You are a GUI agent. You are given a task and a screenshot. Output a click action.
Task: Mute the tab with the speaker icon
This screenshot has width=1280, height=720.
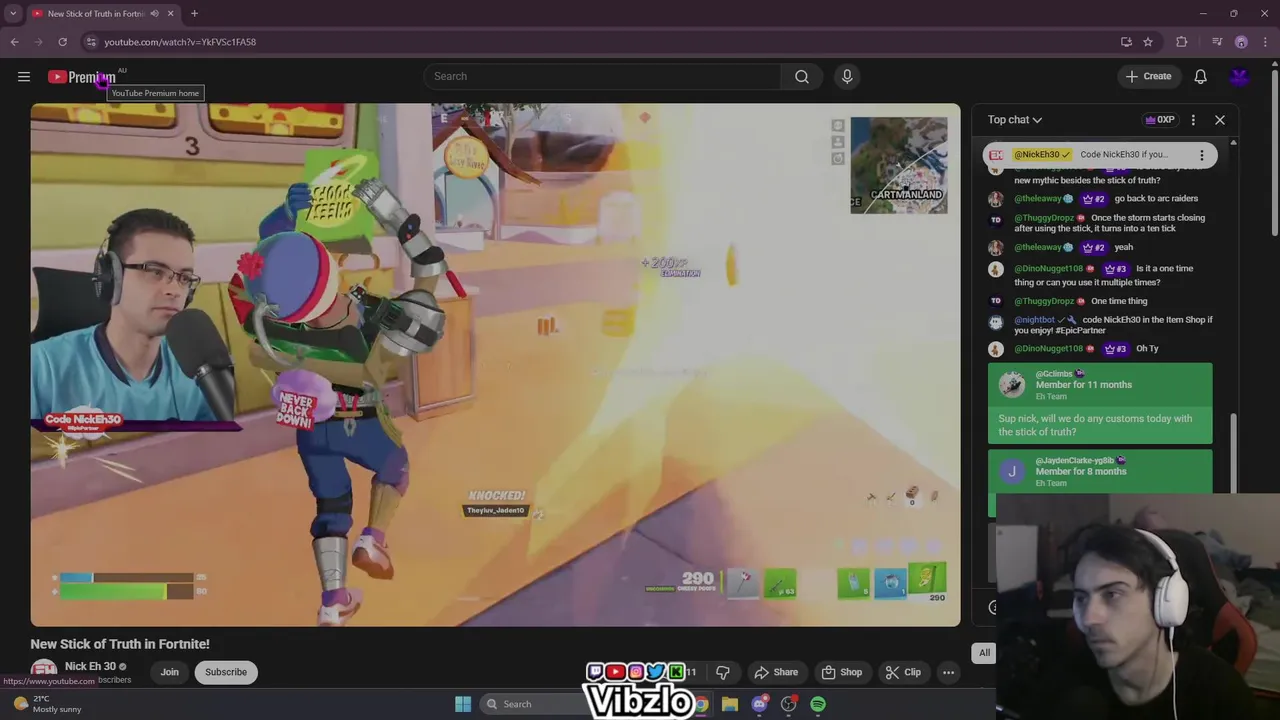(x=154, y=14)
